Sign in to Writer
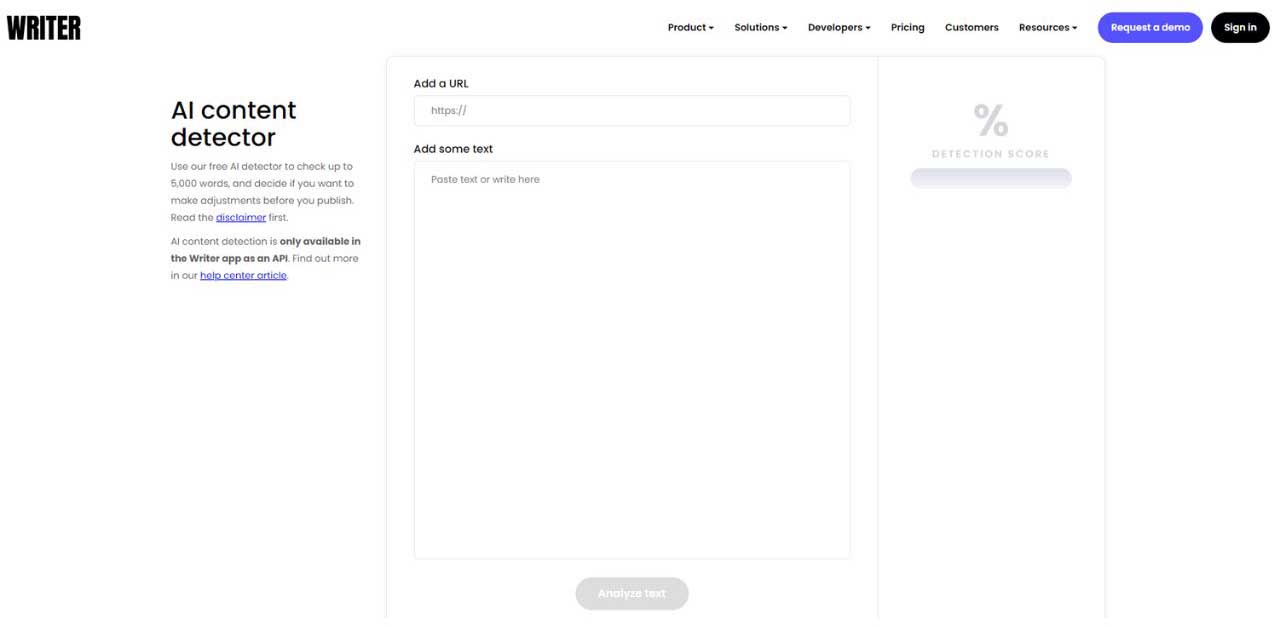The width and height of the screenshot is (1280, 627). click(1240, 27)
